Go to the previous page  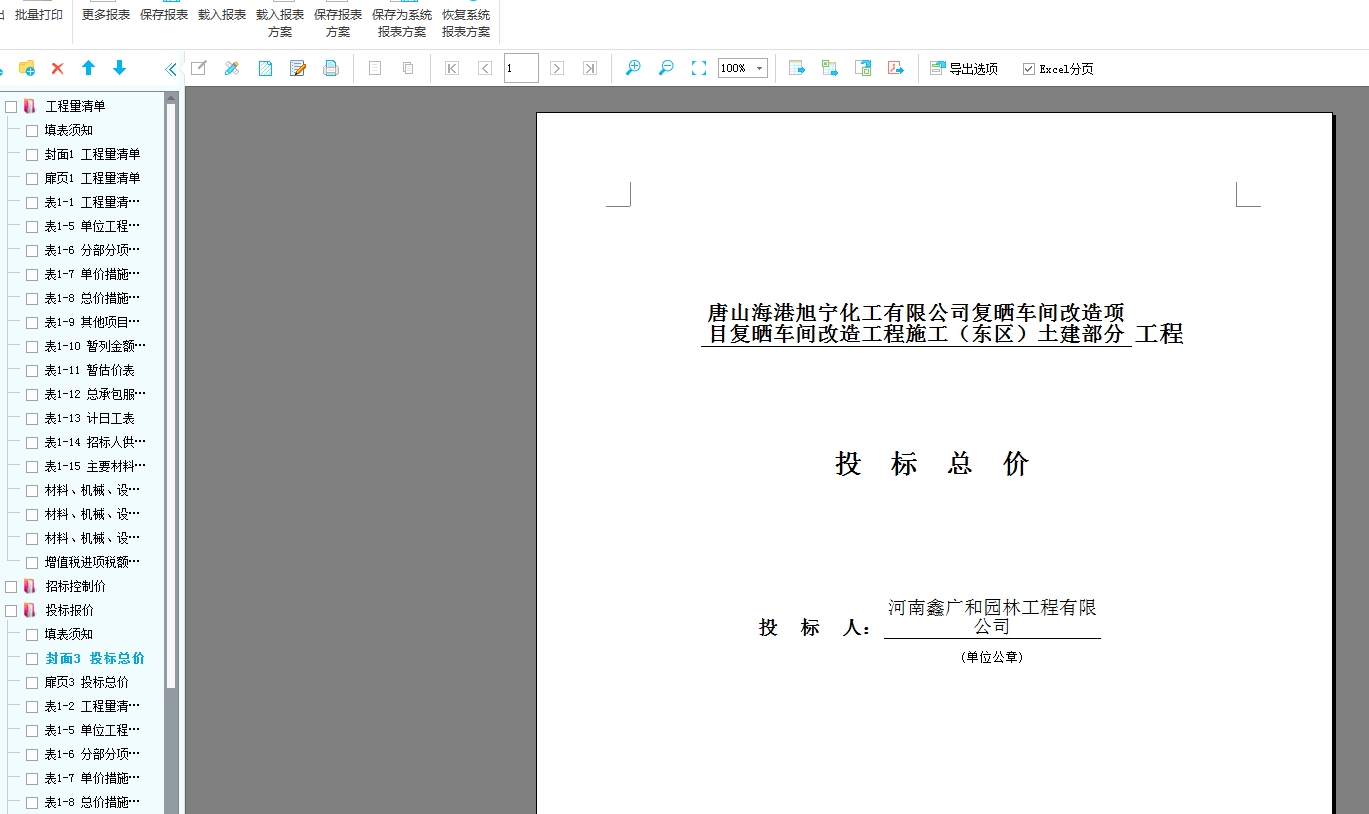click(485, 68)
